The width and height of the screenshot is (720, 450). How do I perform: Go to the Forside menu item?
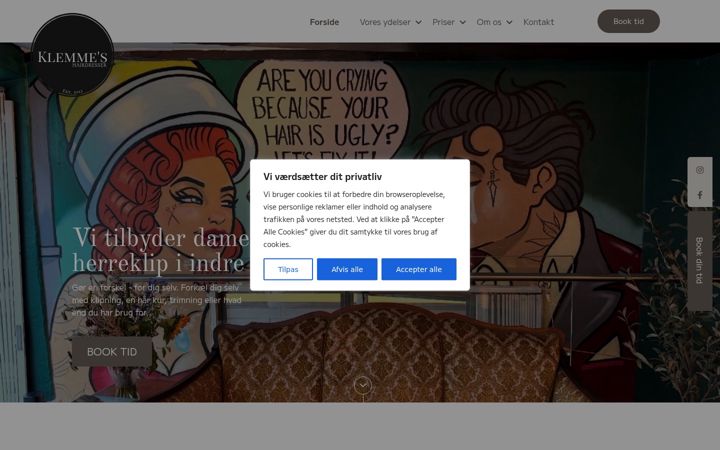pos(324,22)
